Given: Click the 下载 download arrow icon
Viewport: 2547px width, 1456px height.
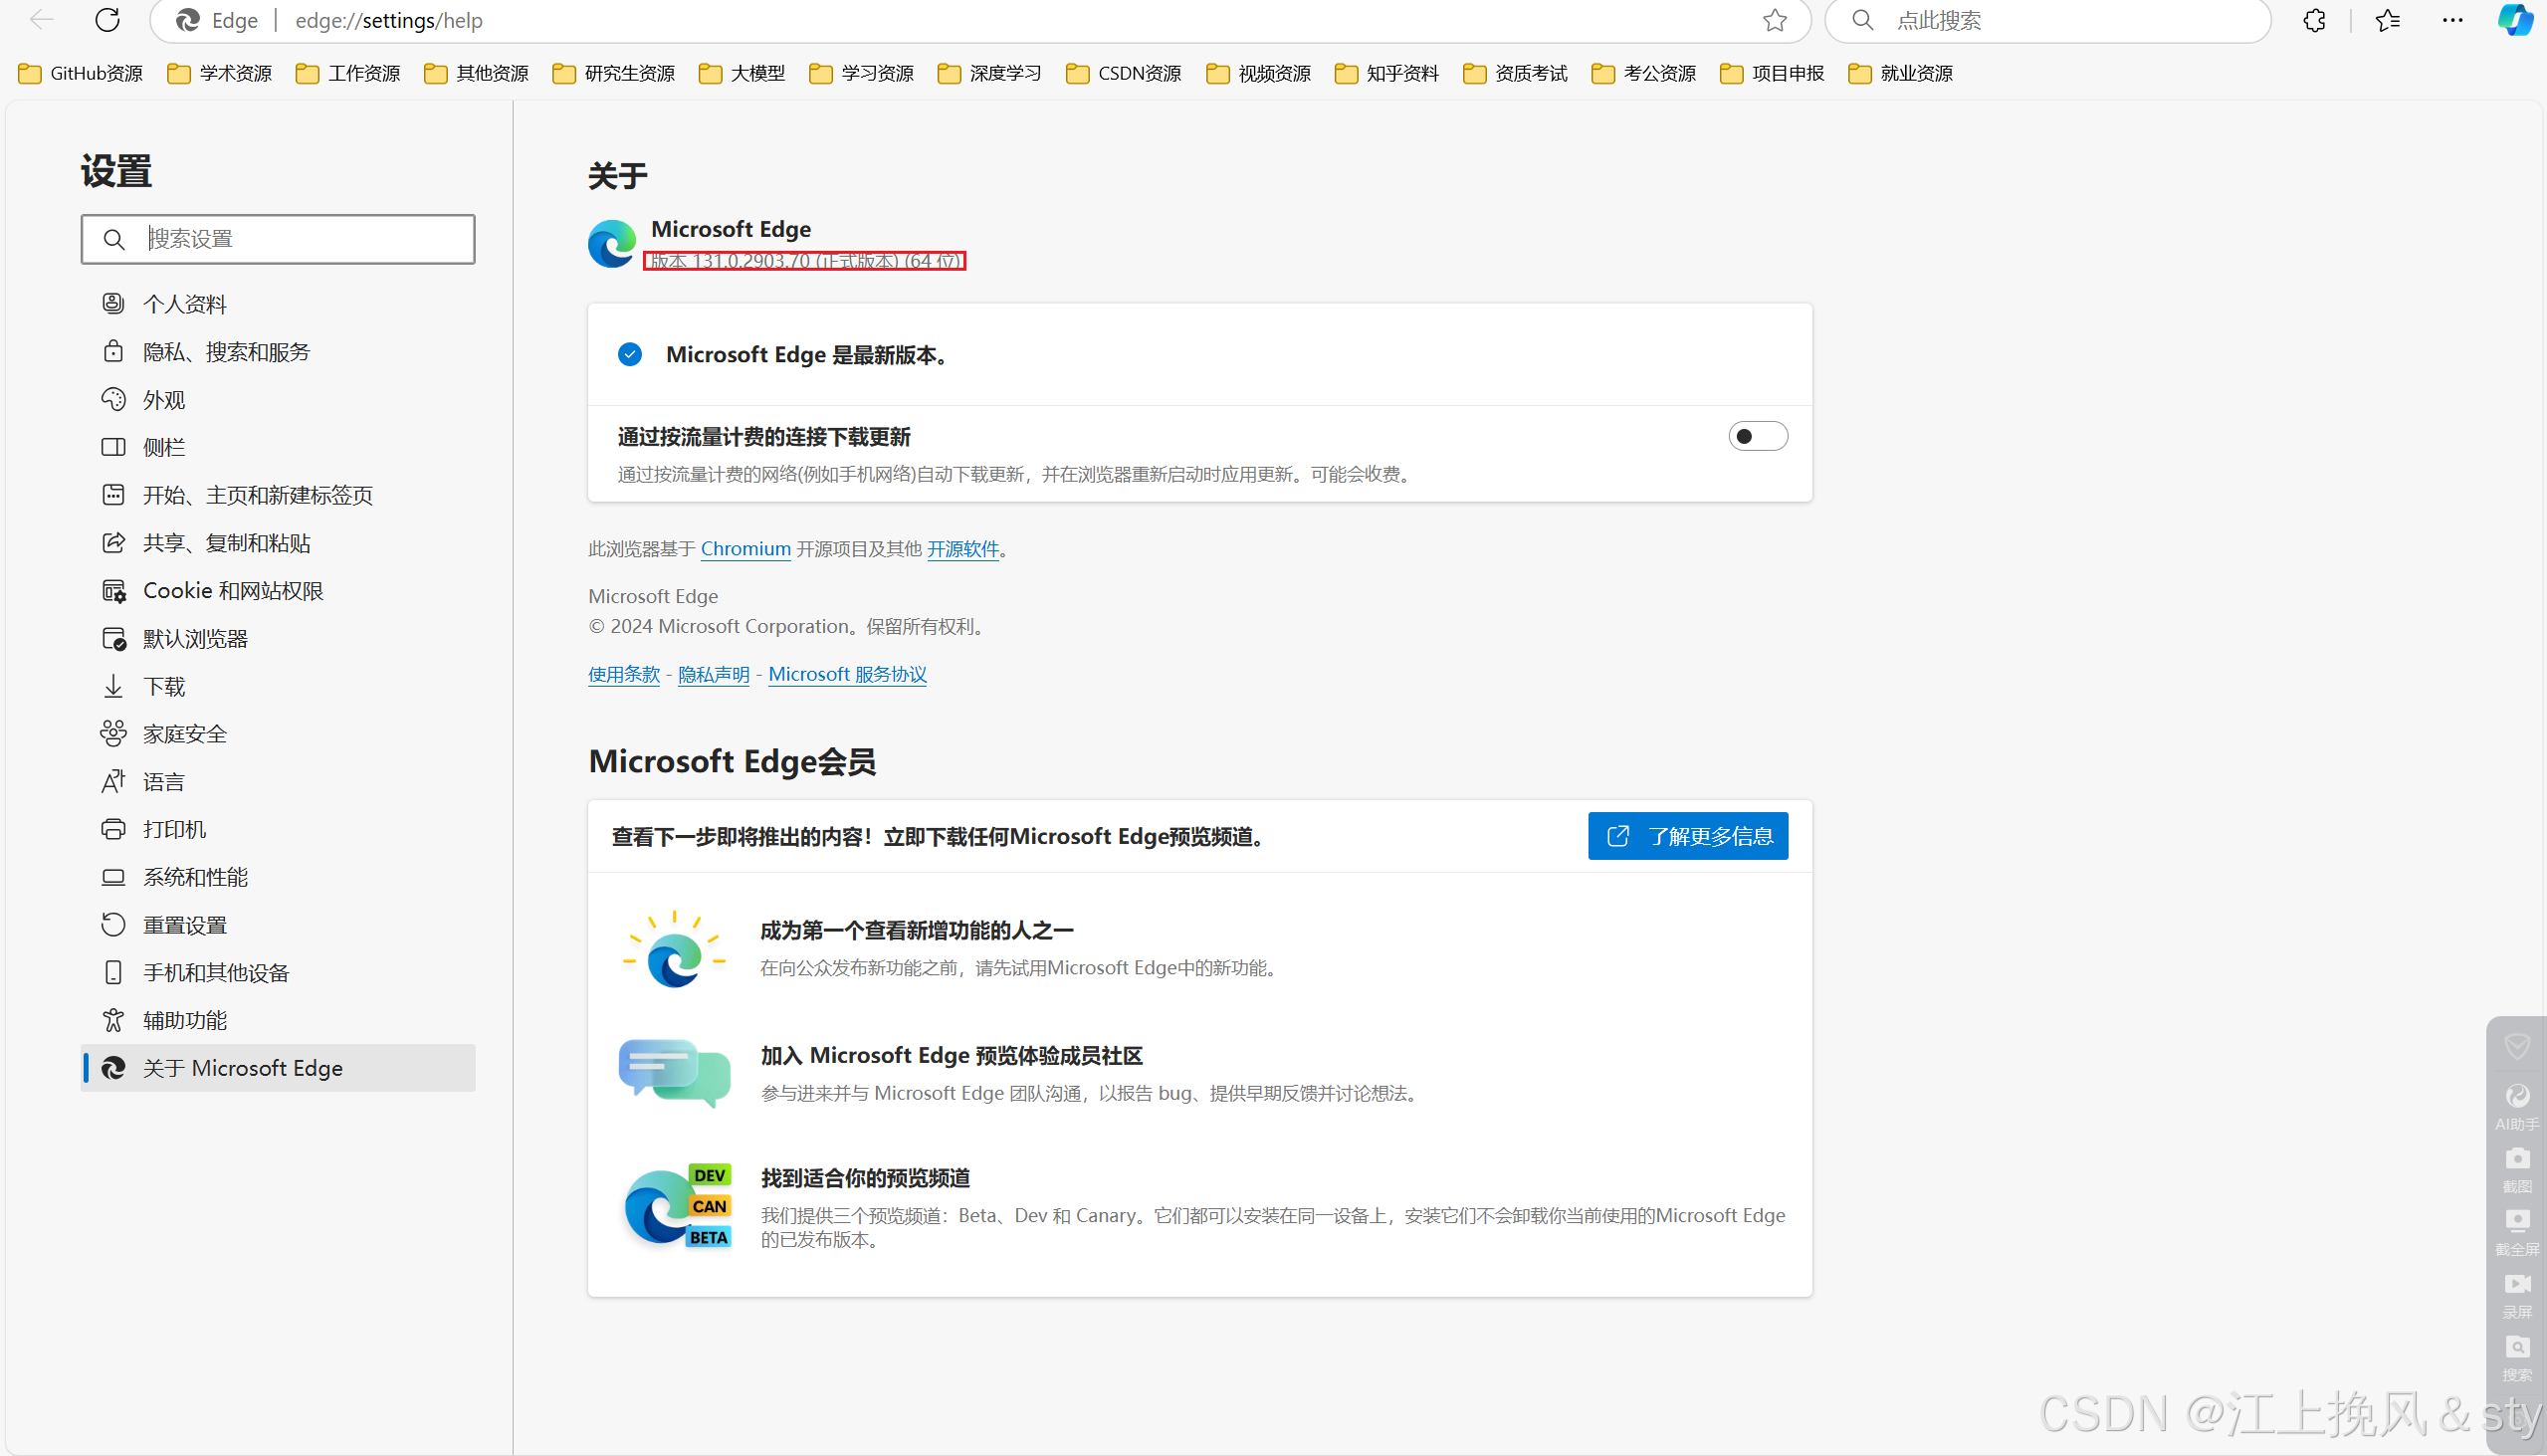Looking at the screenshot, I should [113, 686].
